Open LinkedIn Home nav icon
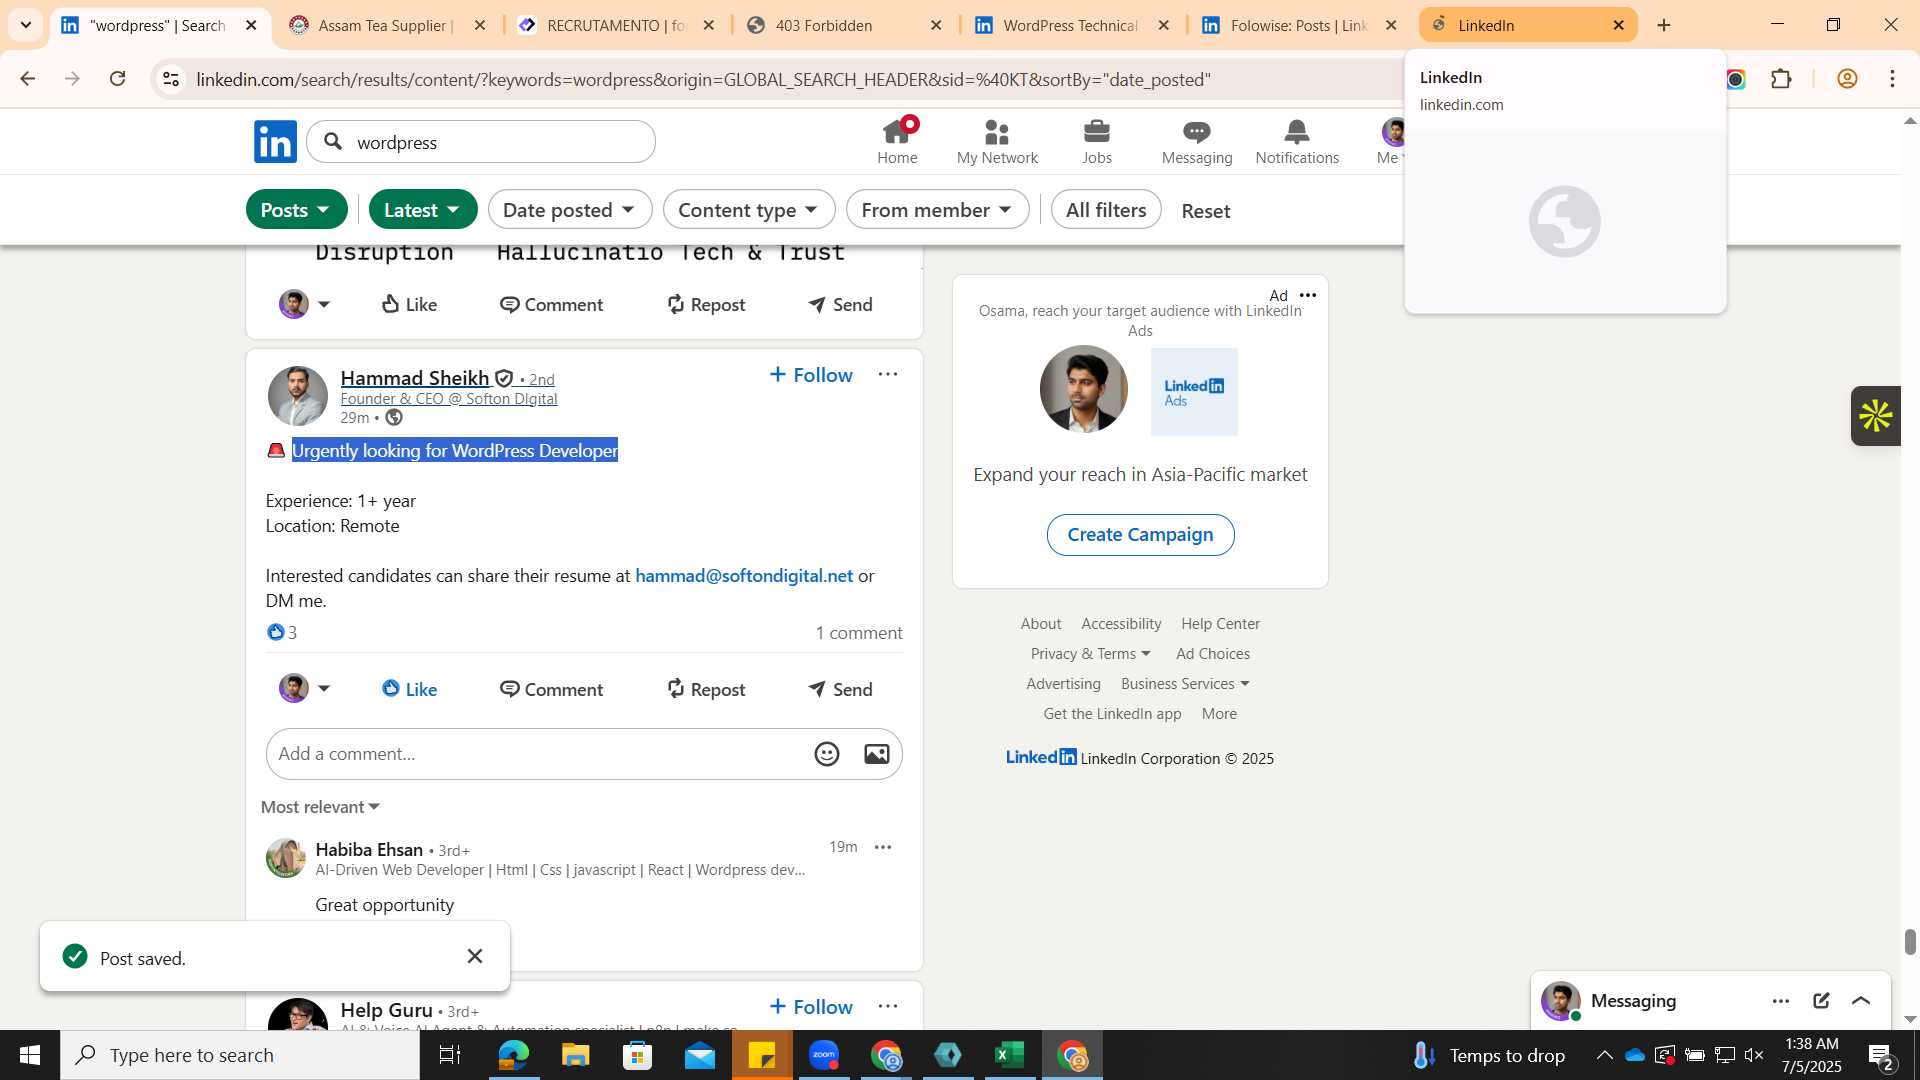 click(x=897, y=142)
